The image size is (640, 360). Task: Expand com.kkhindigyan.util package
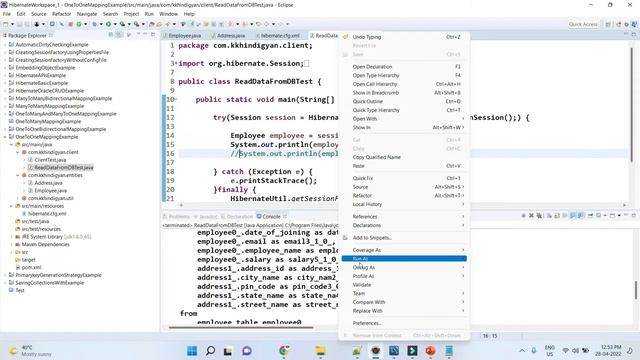click(18, 198)
